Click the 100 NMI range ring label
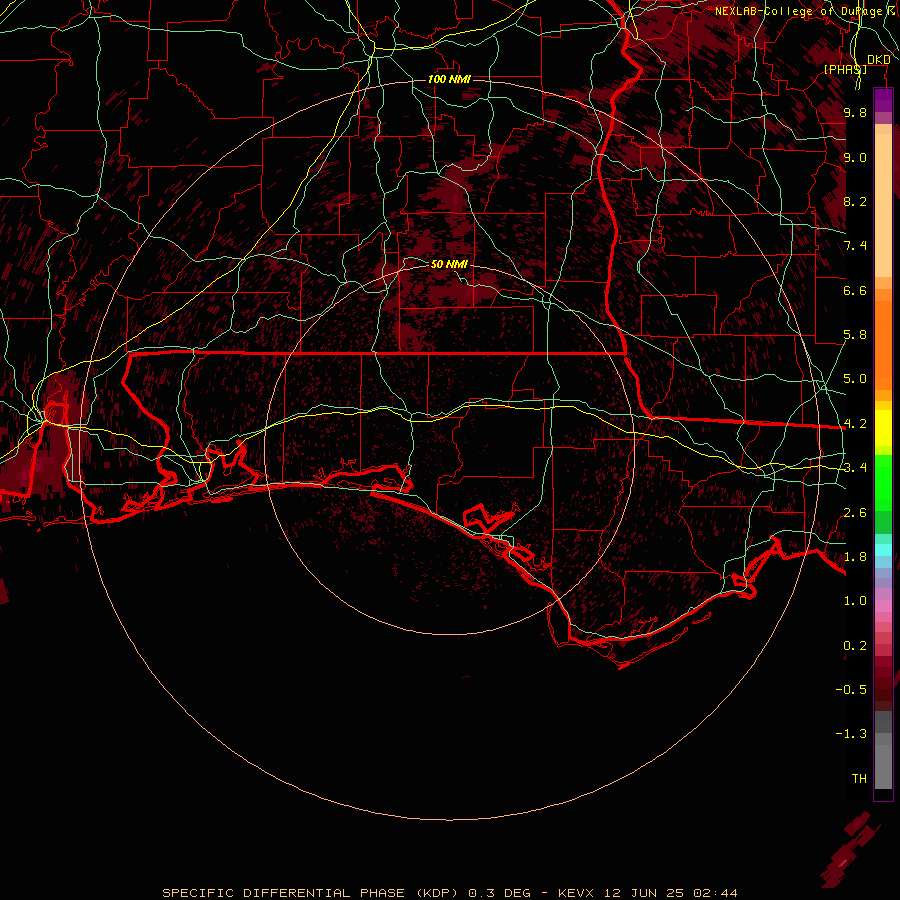This screenshot has height=900, width=900. click(x=449, y=79)
